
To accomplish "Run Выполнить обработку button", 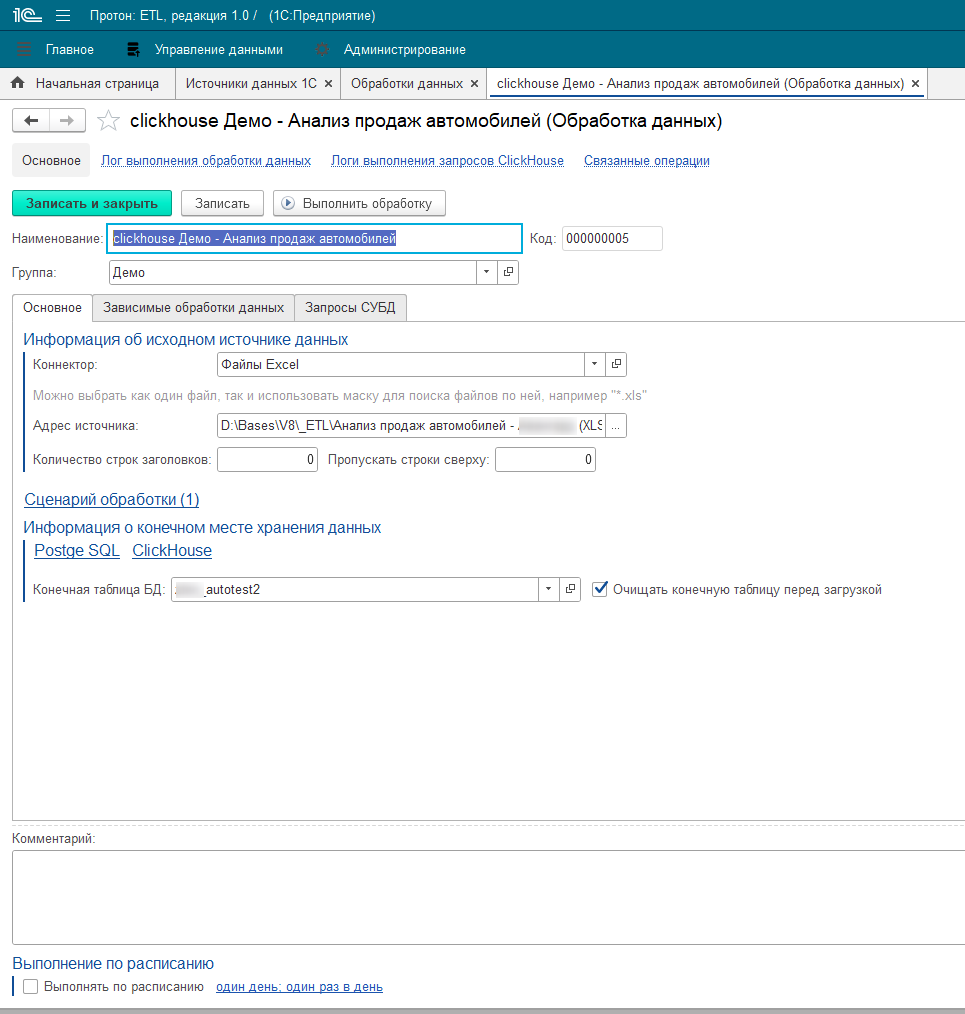I will click(x=360, y=203).
